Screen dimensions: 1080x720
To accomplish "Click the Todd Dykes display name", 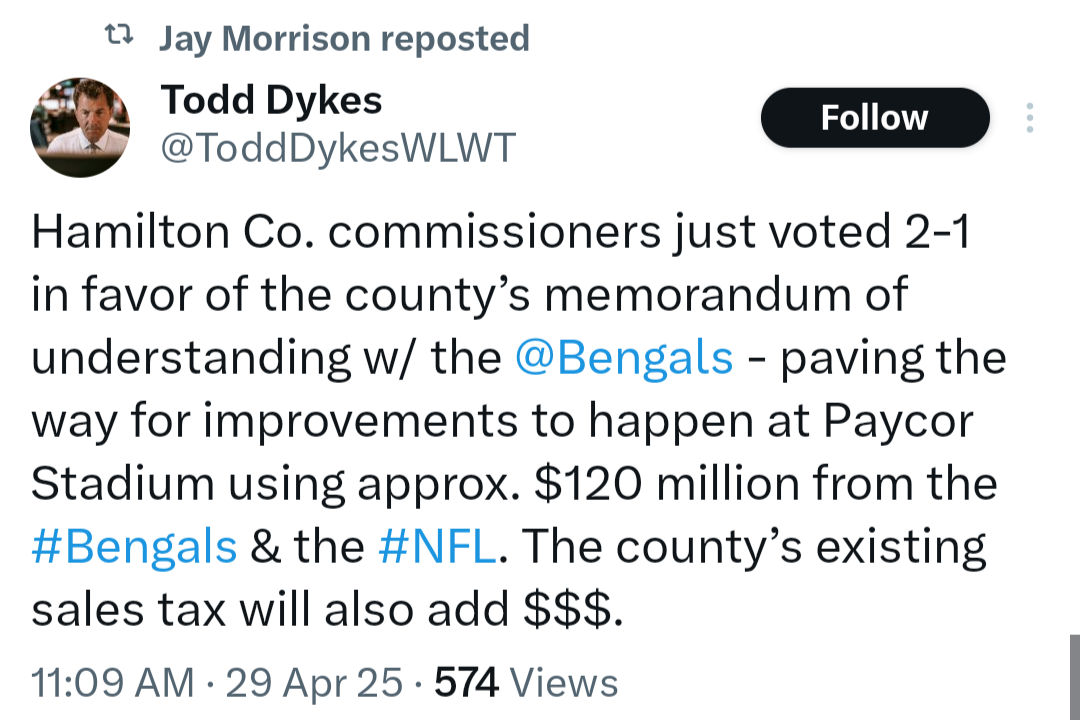I will [271, 100].
